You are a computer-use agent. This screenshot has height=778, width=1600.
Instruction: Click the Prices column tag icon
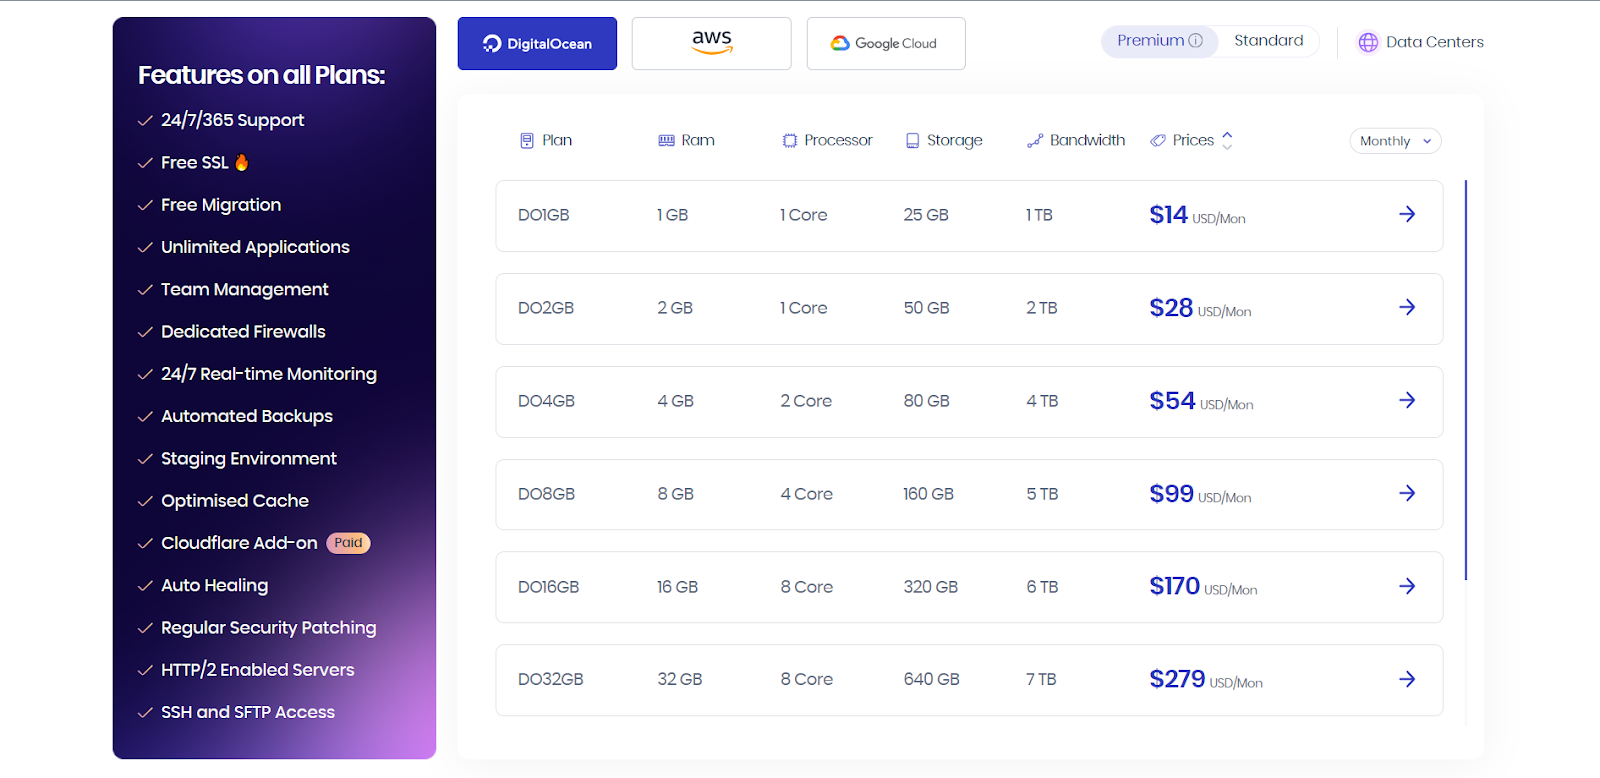click(x=1158, y=141)
